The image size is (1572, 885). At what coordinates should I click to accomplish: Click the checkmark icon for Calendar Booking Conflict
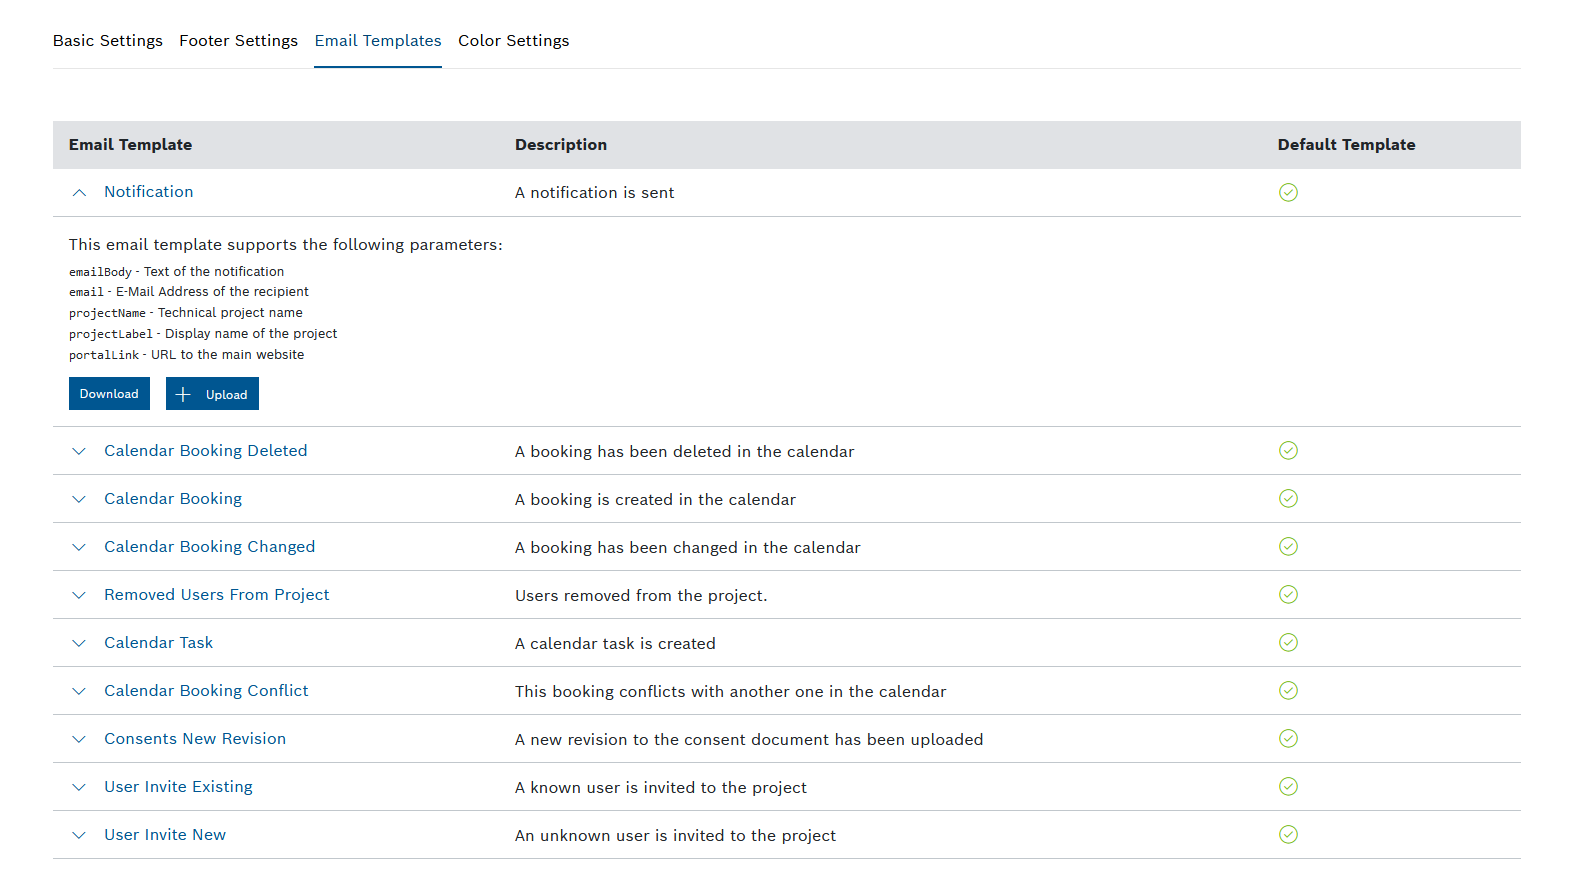[x=1288, y=691]
